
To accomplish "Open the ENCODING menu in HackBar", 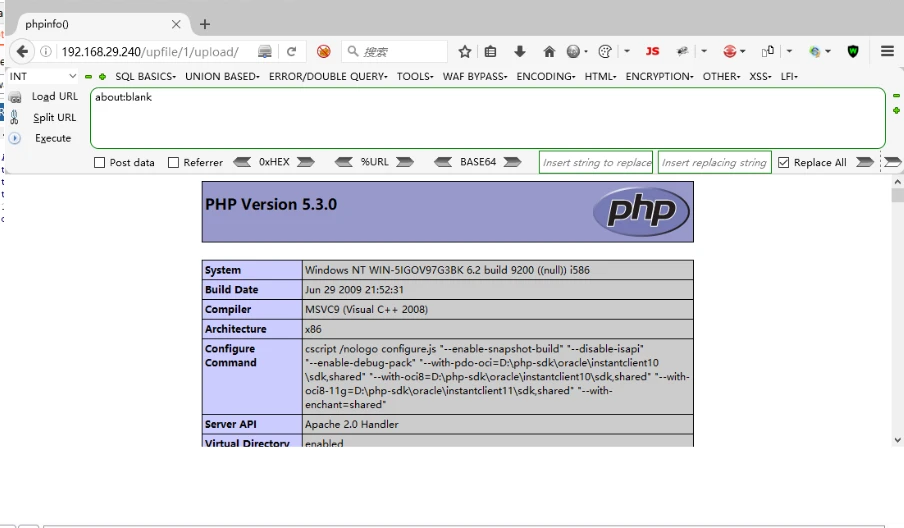I will click(545, 76).
